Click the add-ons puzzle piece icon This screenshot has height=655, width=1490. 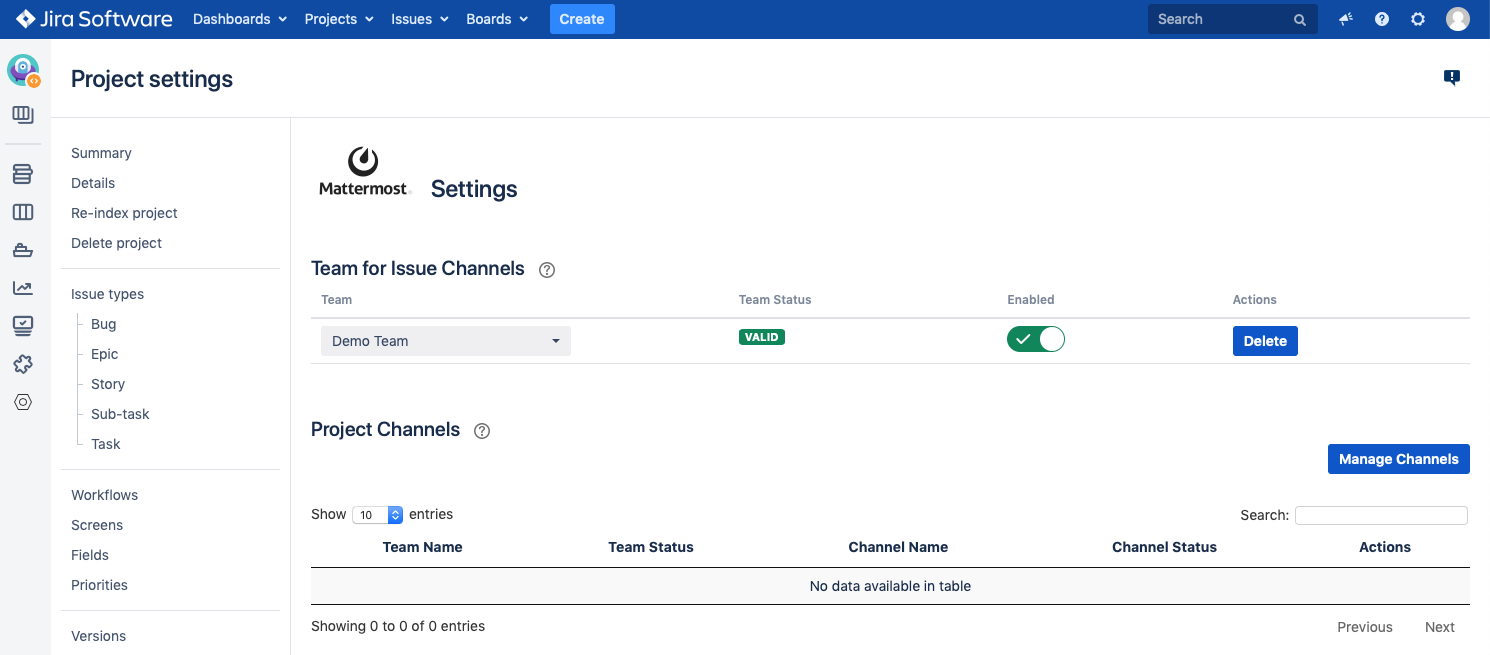point(23,364)
